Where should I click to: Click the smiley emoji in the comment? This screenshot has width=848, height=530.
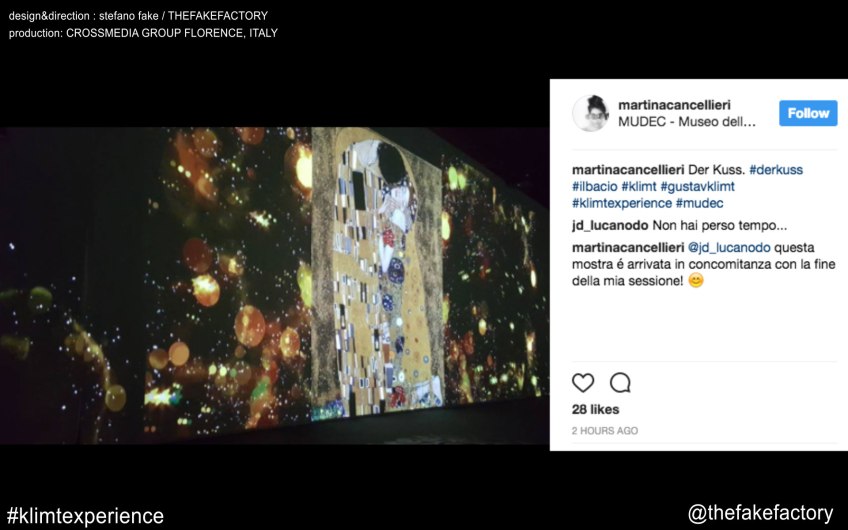coord(696,281)
